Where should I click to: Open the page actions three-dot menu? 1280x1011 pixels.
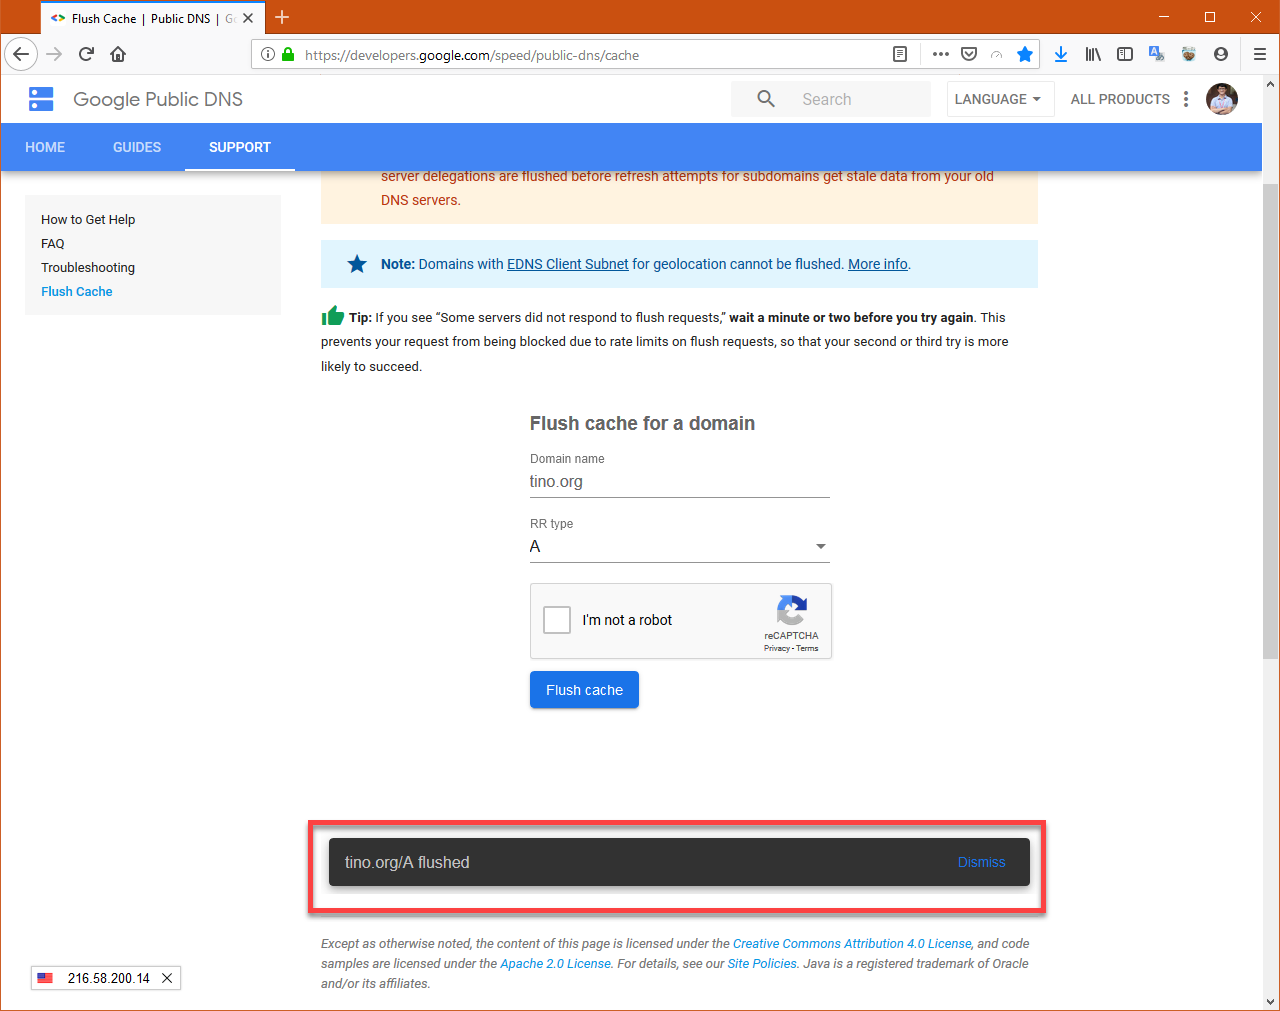coord(941,55)
